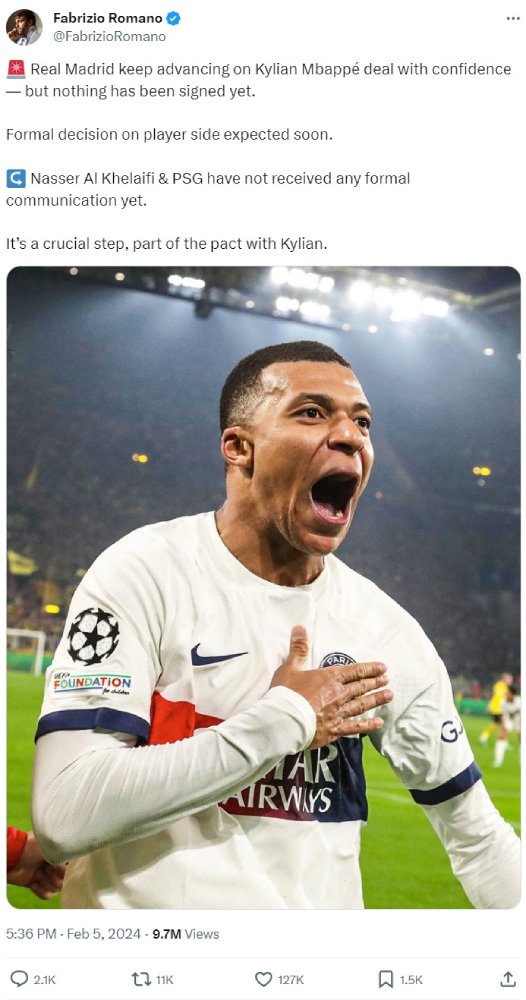Open the Mbappé photo attachment
The height and width of the screenshot is (1000, 526).
[x=263, y=587]
